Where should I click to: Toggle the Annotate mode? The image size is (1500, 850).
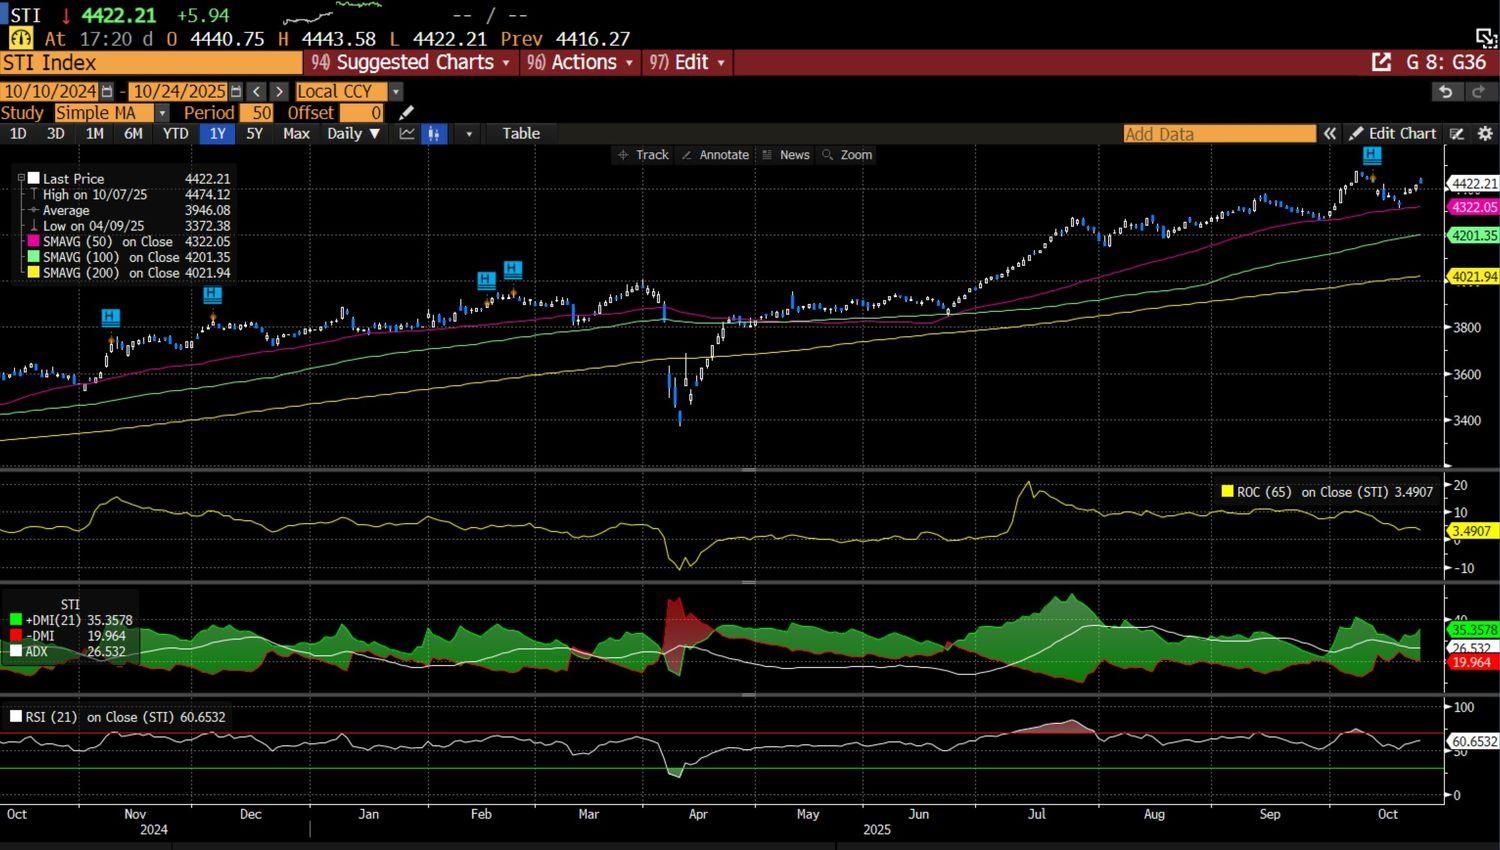tap(715, 155)
